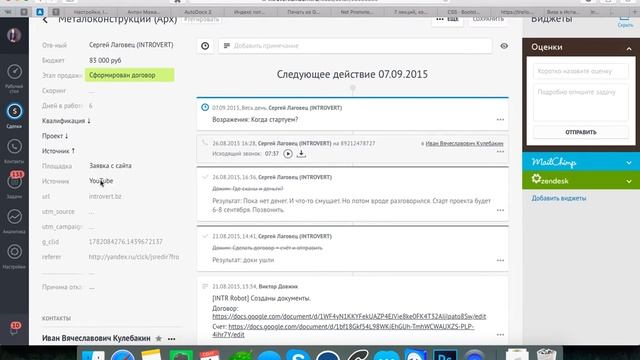Open notifications icon with badge 10
The height and width of the screenshot is (360, 640).
pyautogui.click(x=15, y=328)
